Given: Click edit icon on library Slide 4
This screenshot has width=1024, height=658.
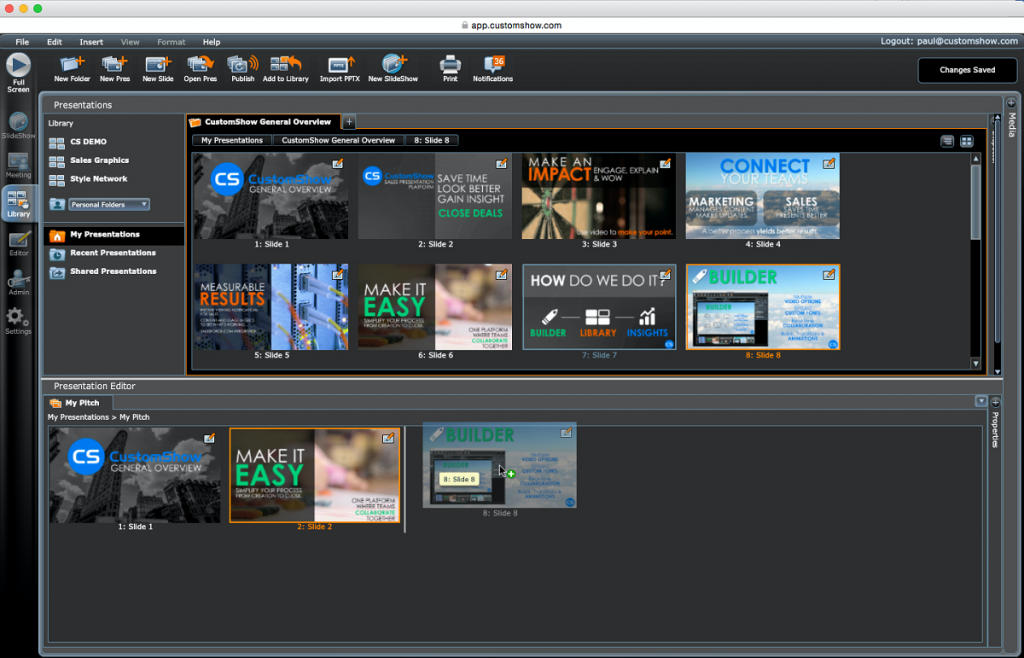Looking at the screenshot, I should click(x=829, y=164).
